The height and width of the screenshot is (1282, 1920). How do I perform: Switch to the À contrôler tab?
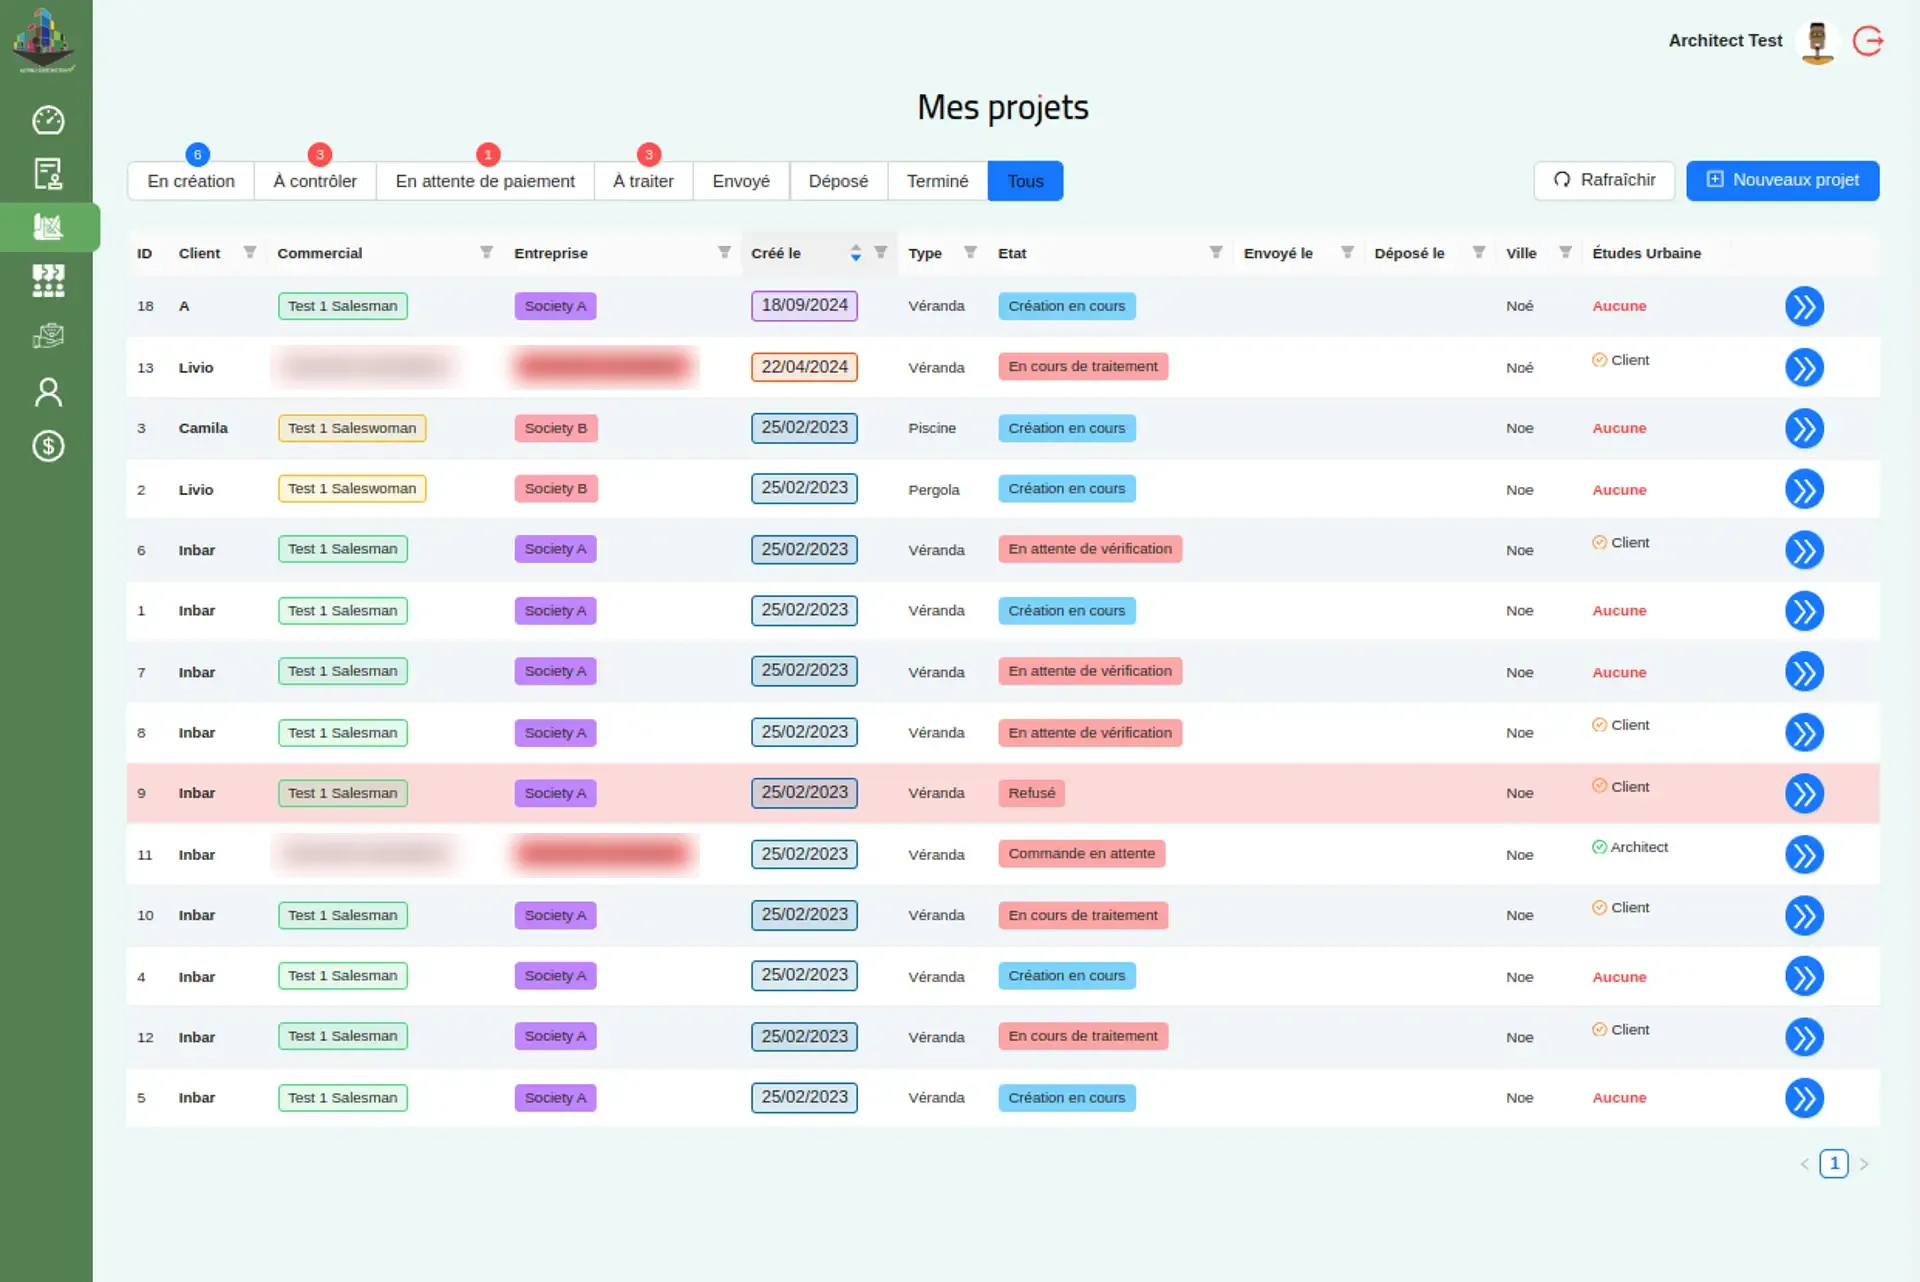click(x=315, y=181)
